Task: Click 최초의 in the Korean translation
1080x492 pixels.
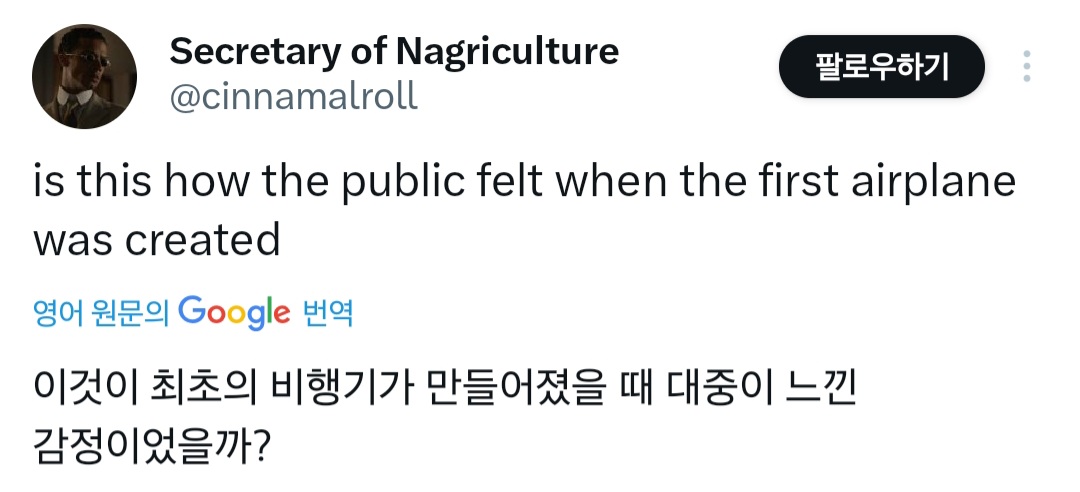Action: (x=201, y=387)
